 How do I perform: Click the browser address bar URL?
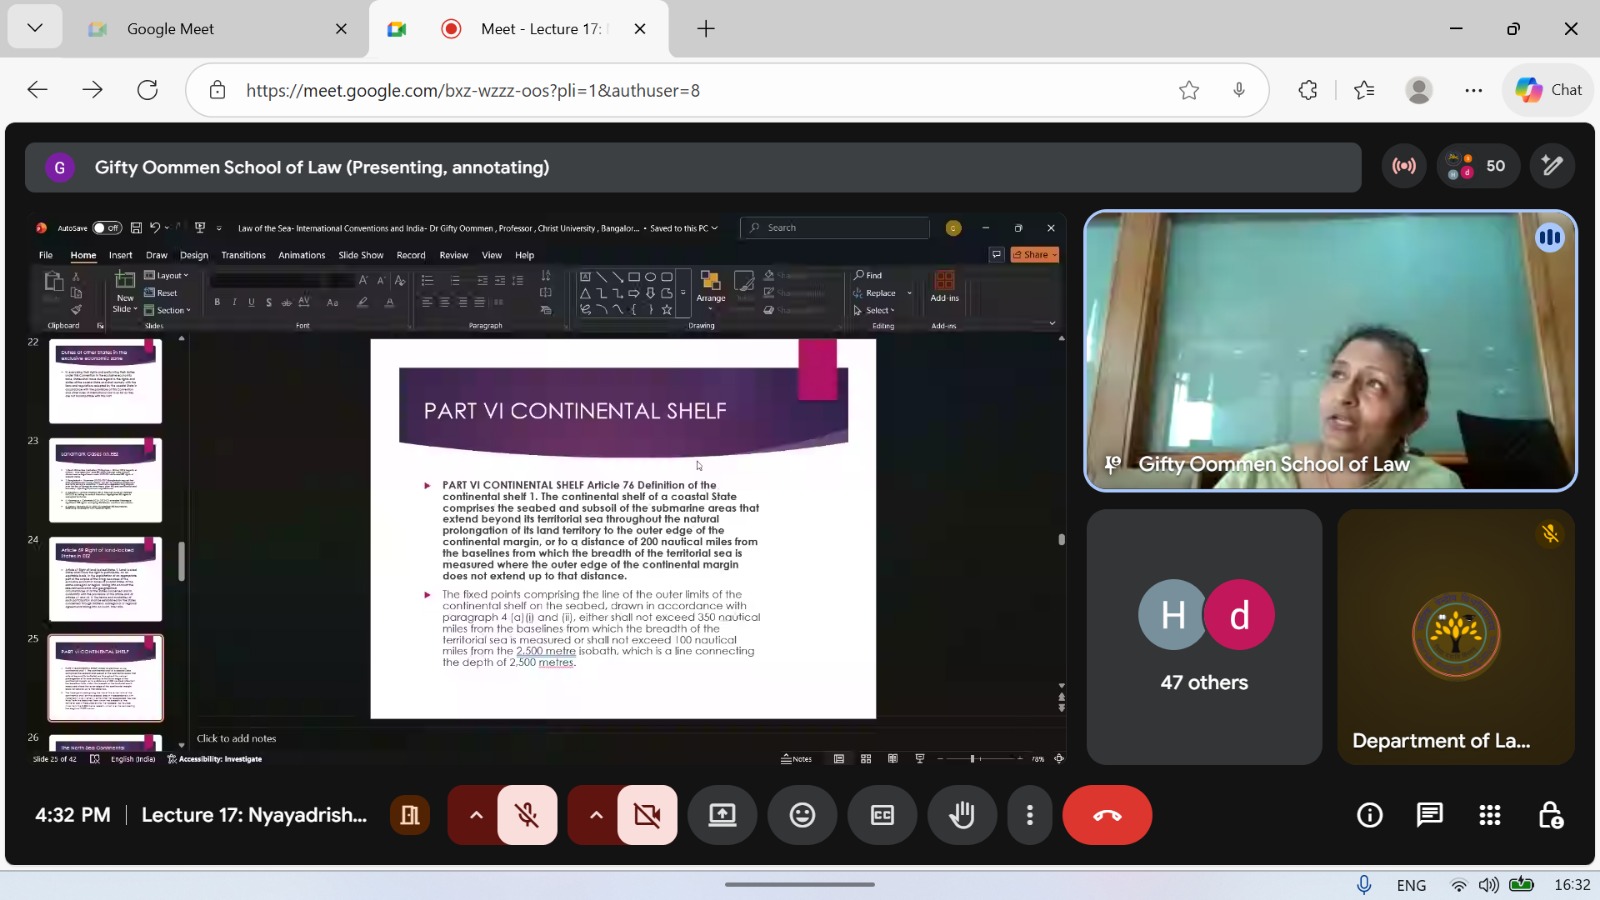(472, 90)
